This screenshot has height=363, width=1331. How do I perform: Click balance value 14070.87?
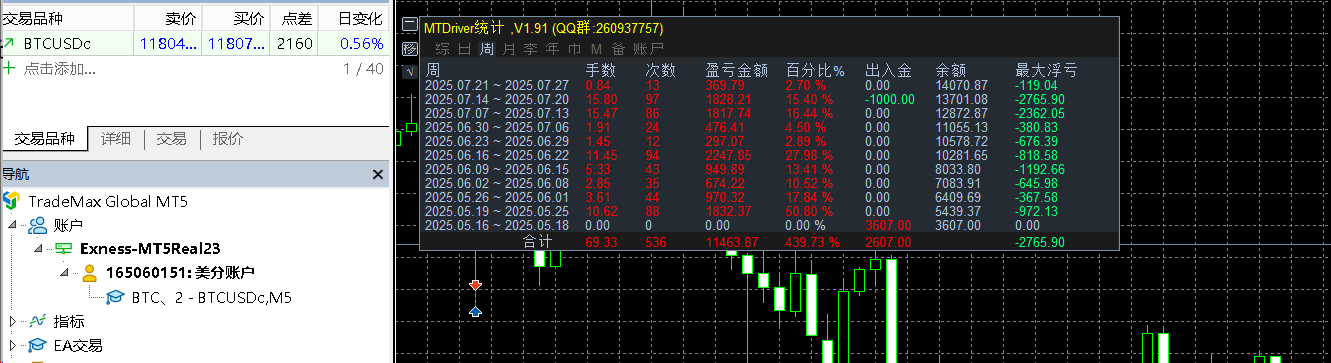click(961, 85)
